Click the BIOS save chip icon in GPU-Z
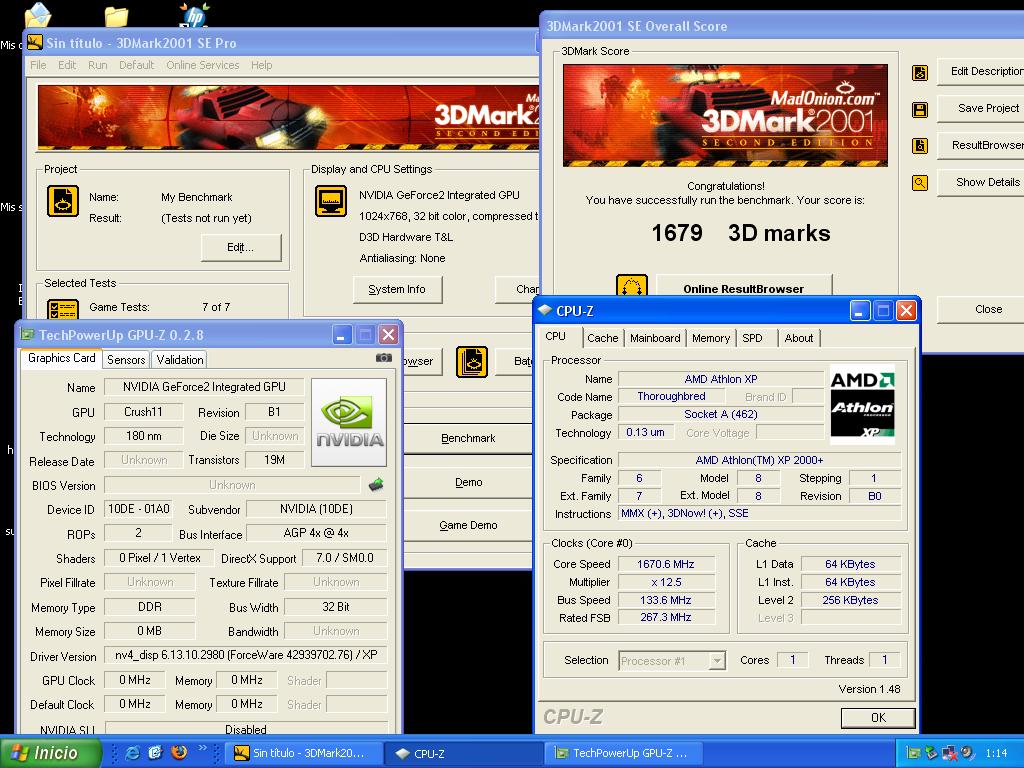The height and width of the screenshot is (768, 1024). pyautogui.click(x=376, y=485)
